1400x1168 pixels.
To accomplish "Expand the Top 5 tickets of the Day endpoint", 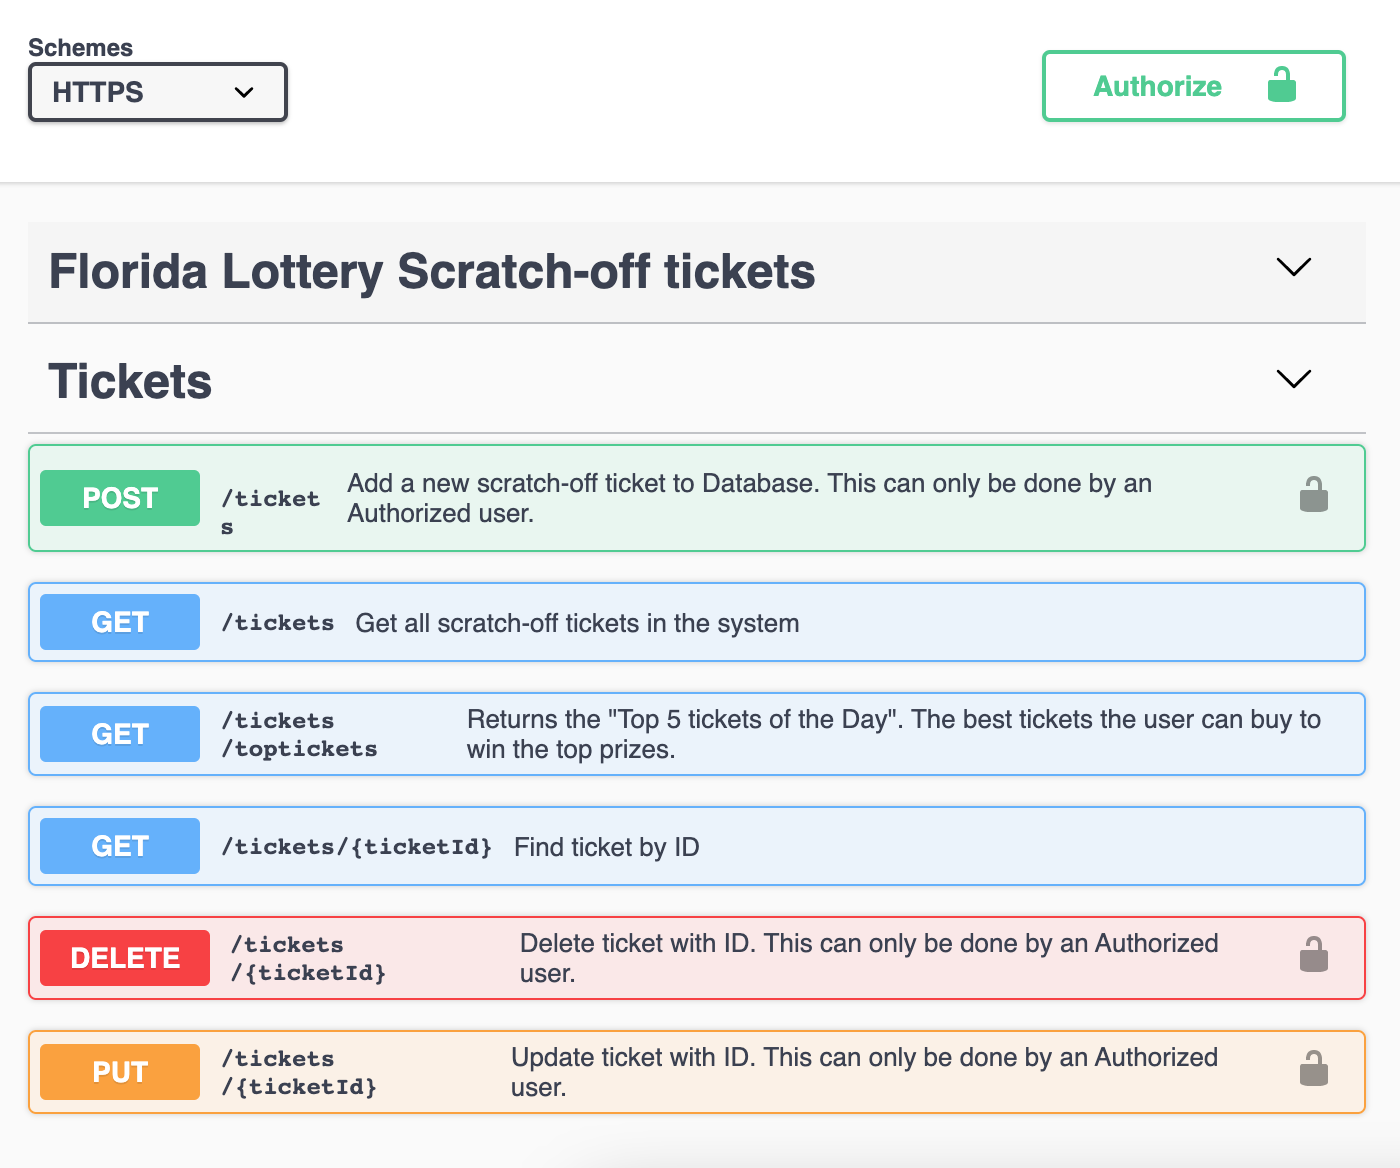I will click(x=700, y=733).
